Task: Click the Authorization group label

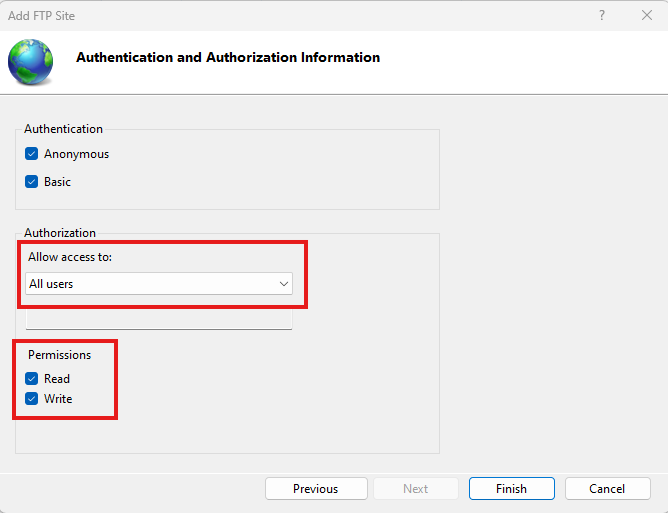Action: pyautogui.click(x=60, y=233)
